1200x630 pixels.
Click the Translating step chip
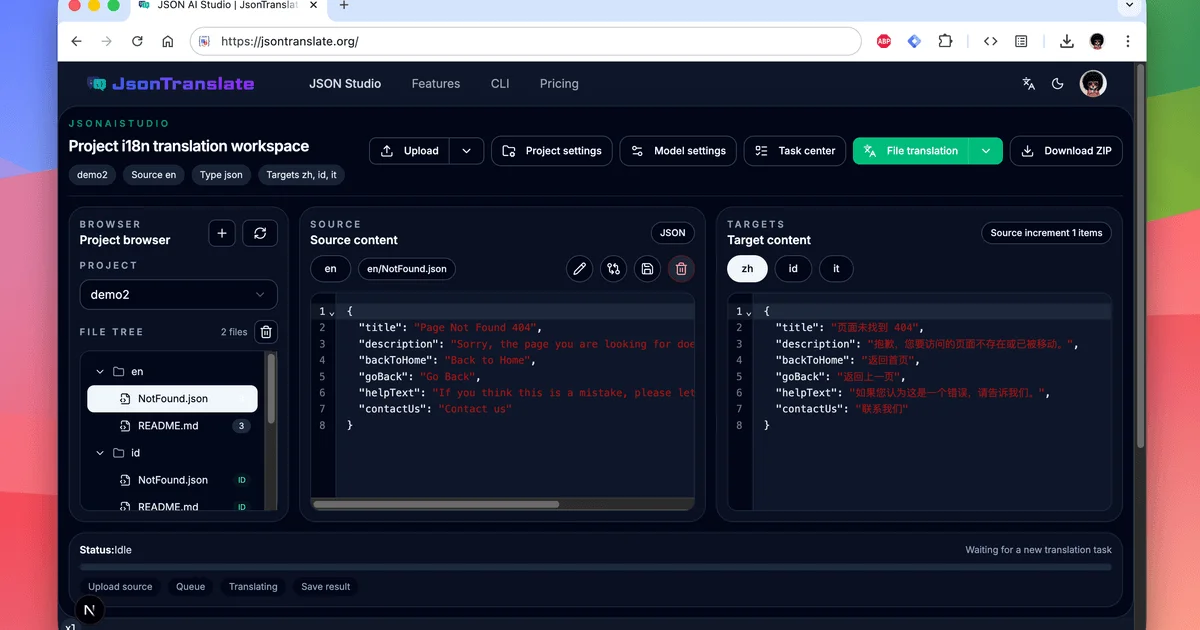(x=253, y=587)
